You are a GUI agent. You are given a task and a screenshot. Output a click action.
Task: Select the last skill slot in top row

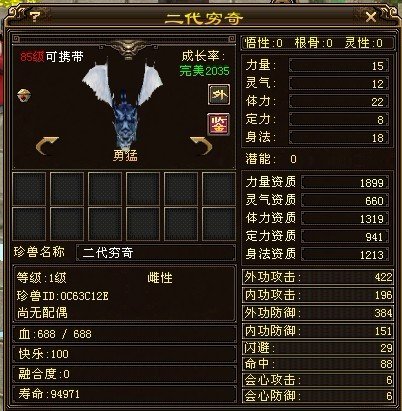coord(219,189)
